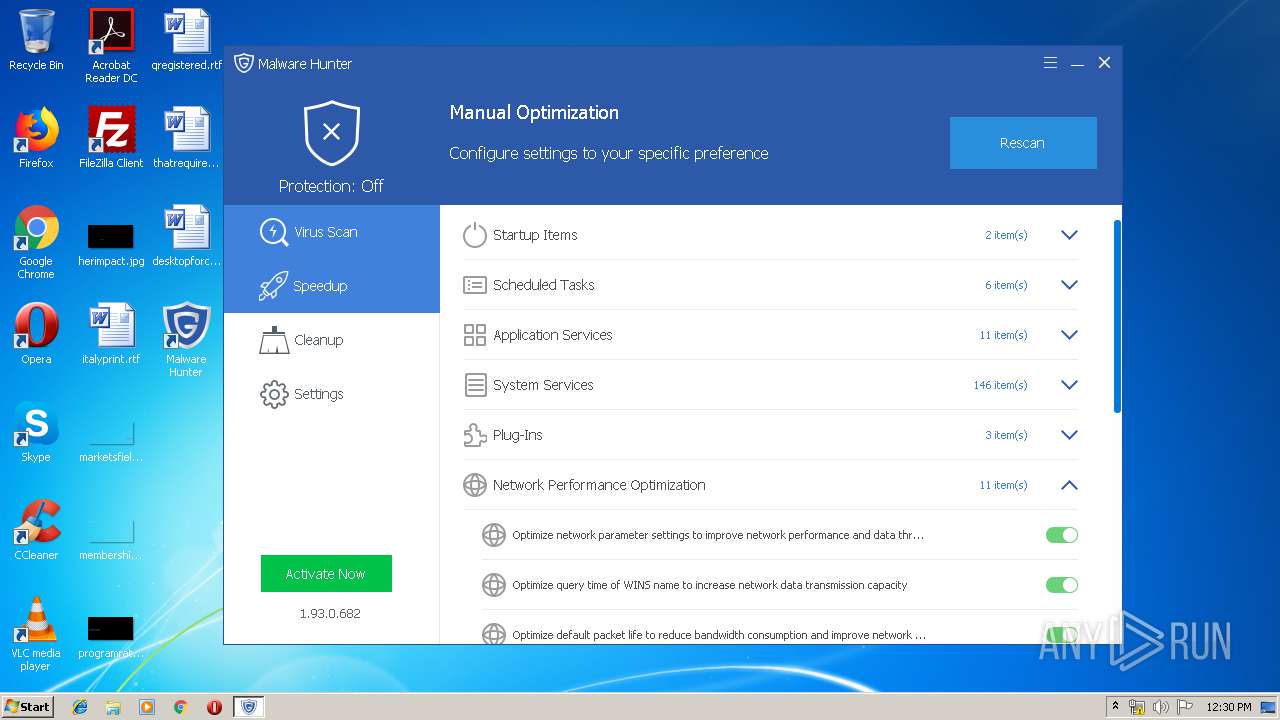Click the Settings gear icon
The width and height of the screenshot is (1280, 720).
[274, 394]
